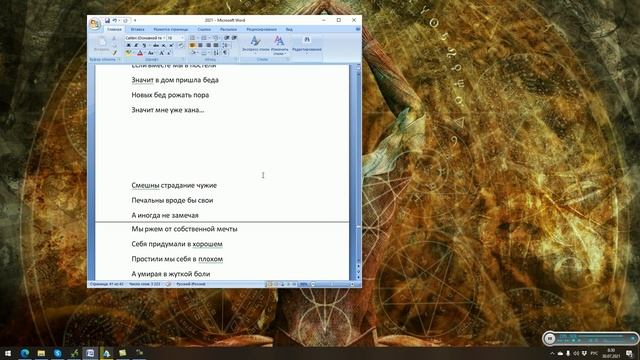Screen dimensions: 640x360
Task: Toggle italic formatting
Action: click(x=136, y=45)
